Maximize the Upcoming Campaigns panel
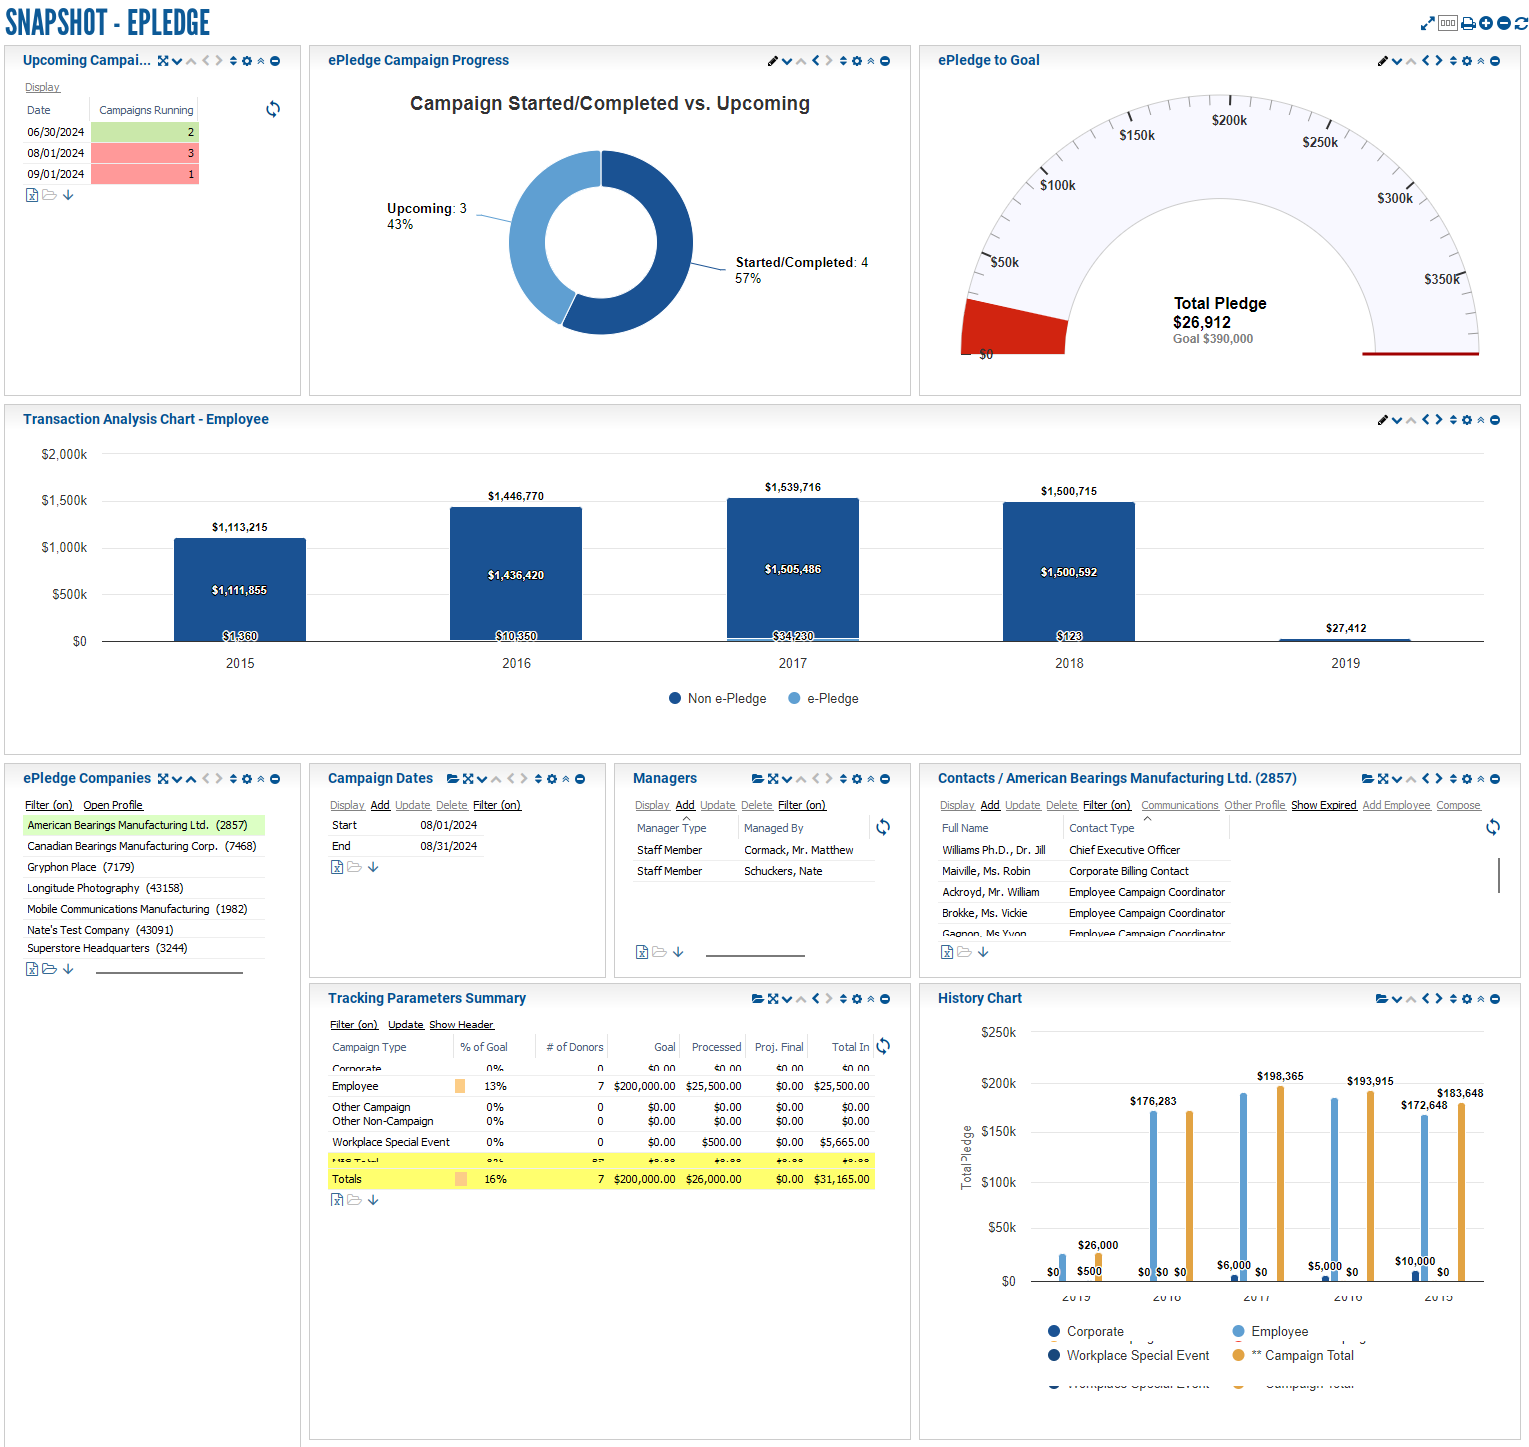1529x1447 pixels. (163, 61)
